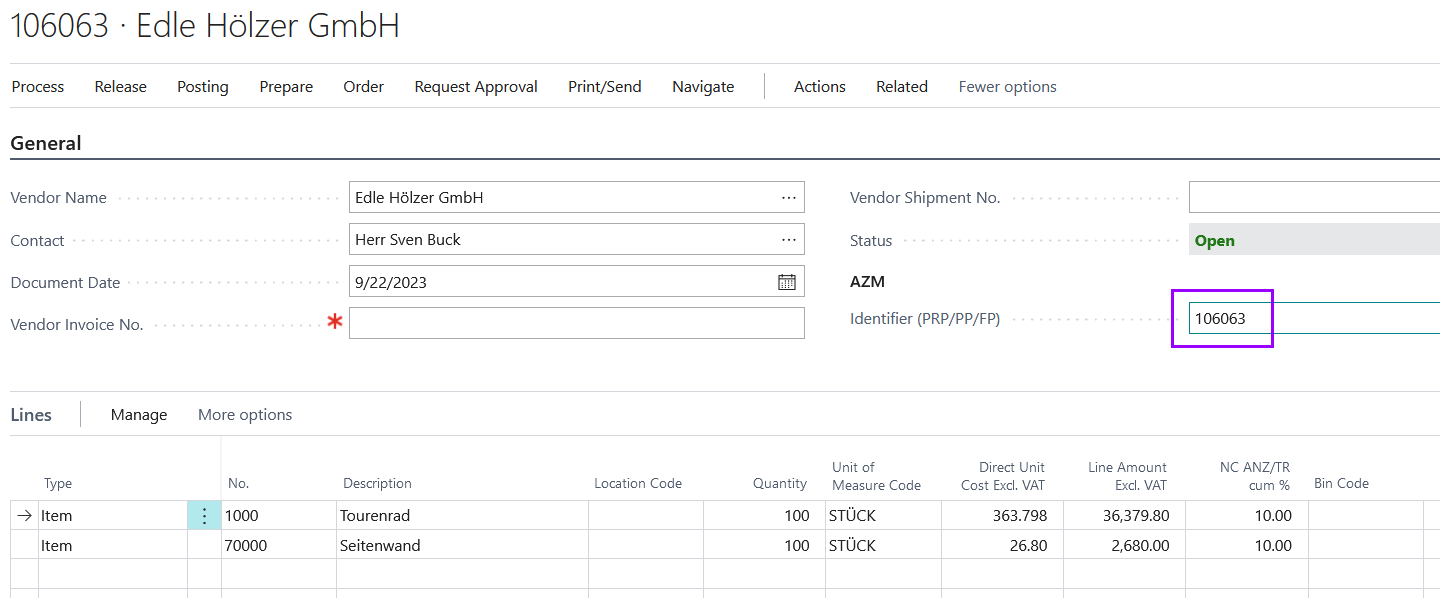Collapse the General section header
The height and width of the screenshot is (598, 1440).
[46, 143]
